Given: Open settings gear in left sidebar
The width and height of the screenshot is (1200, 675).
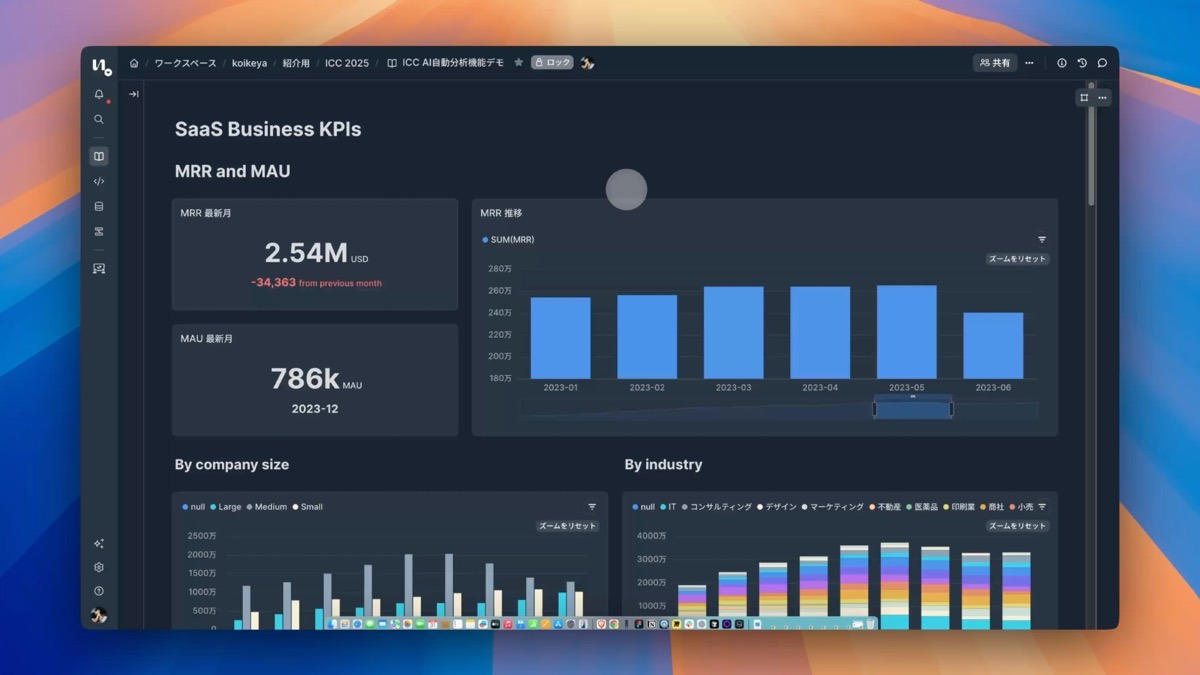Looking at the screenshot, I should click(x=99, y=567).
